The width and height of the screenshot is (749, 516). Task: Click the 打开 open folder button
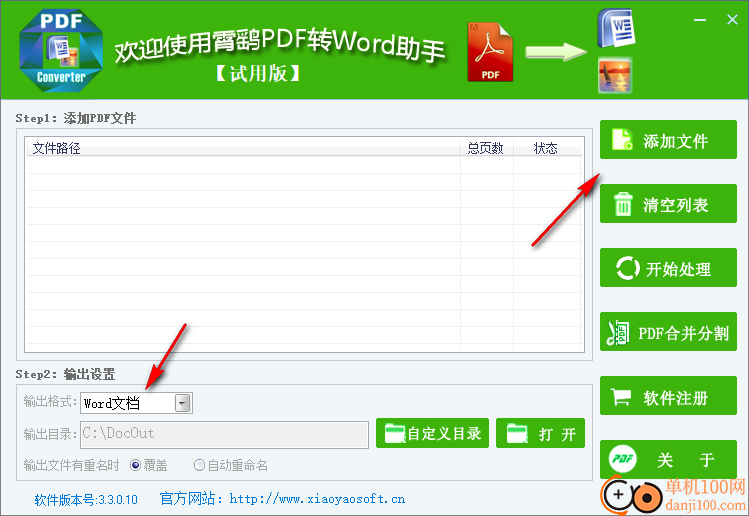click(540, 433)
